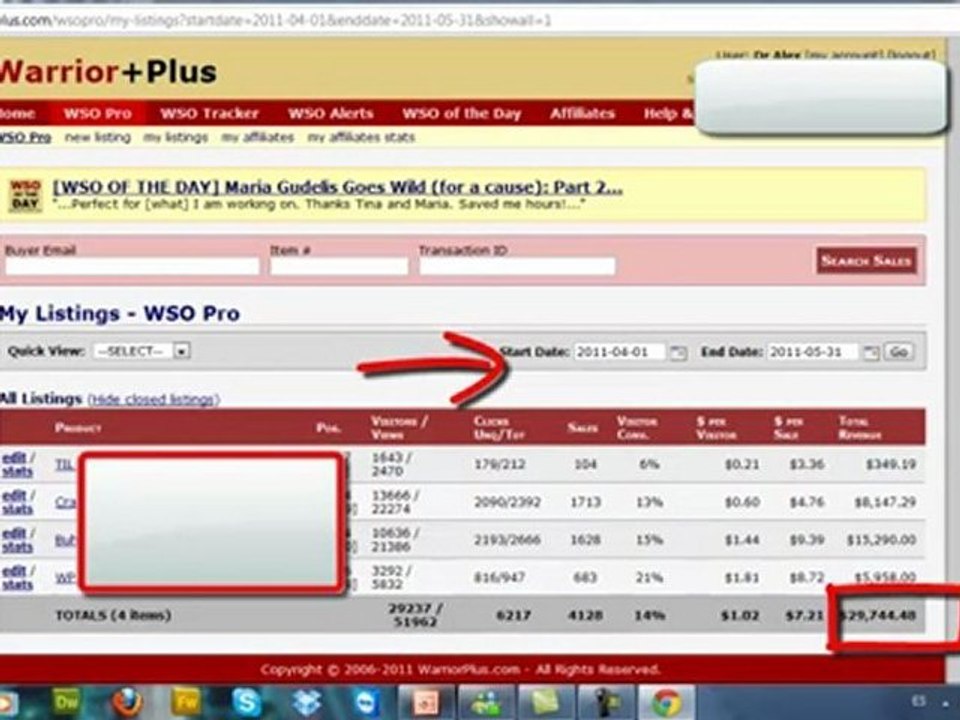The height and width of the screenshot is (720, 960).
Task: Open the WSO Tracker menu item
Action: (x=209, y=113)
